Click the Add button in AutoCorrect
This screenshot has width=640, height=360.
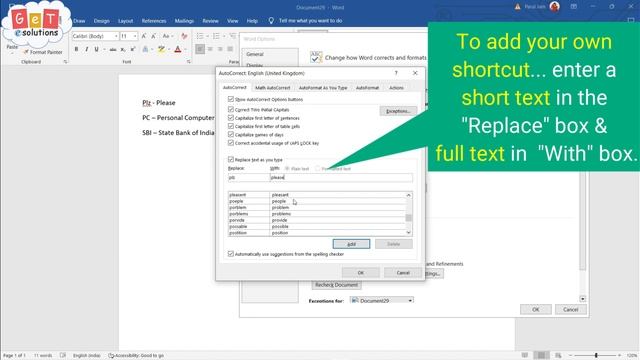pos(351,244)
